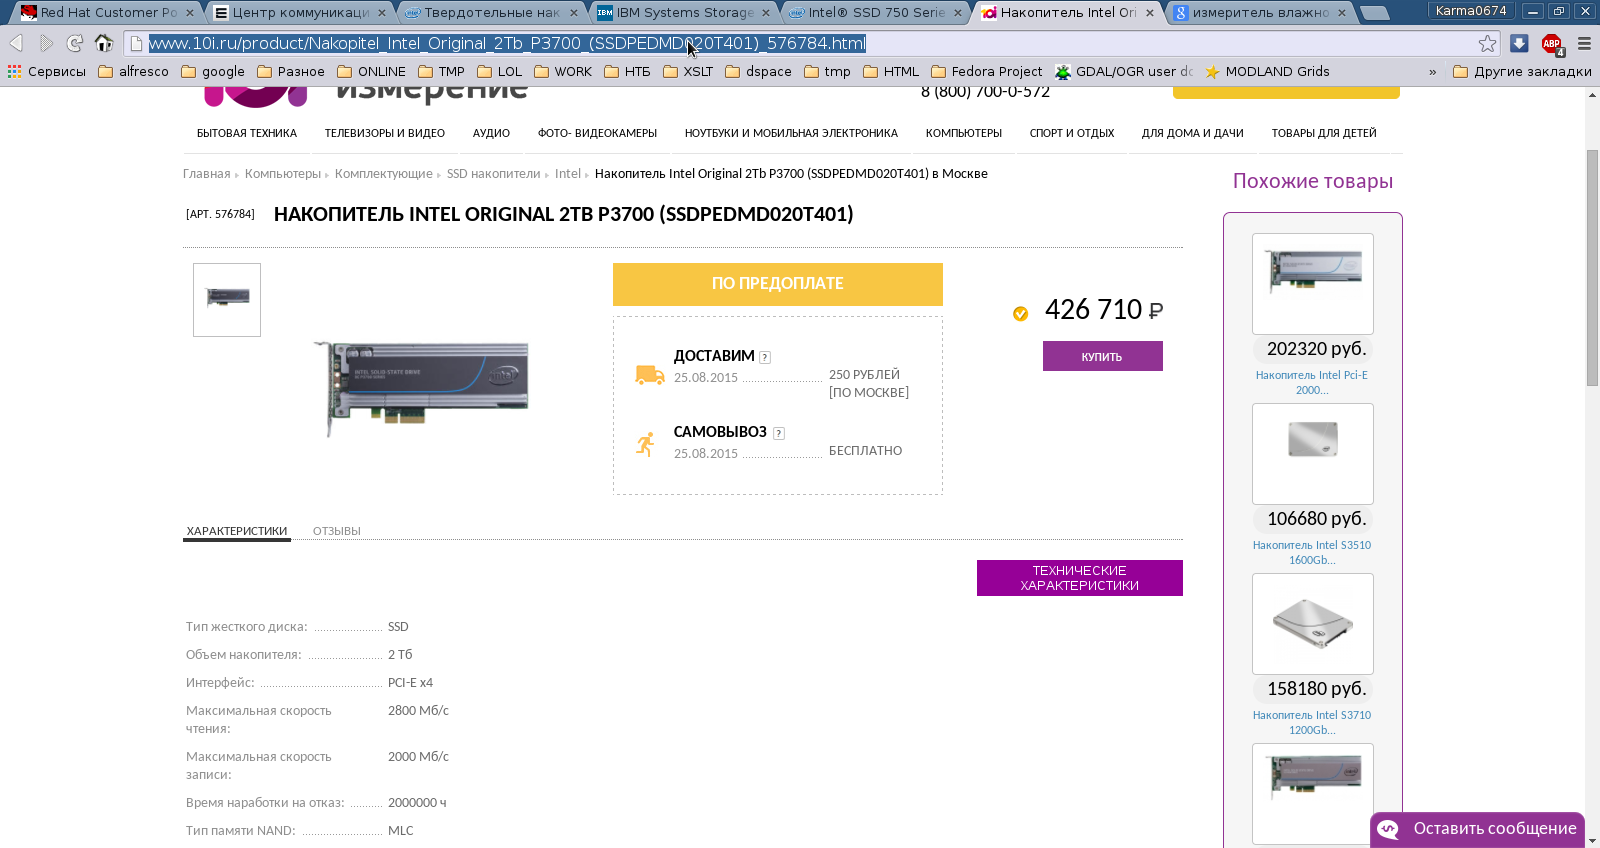Open the MODLAND Grids bookmark
Image resolution: width=1600 pixels, height=848 pixels.
pos(1267,71)
